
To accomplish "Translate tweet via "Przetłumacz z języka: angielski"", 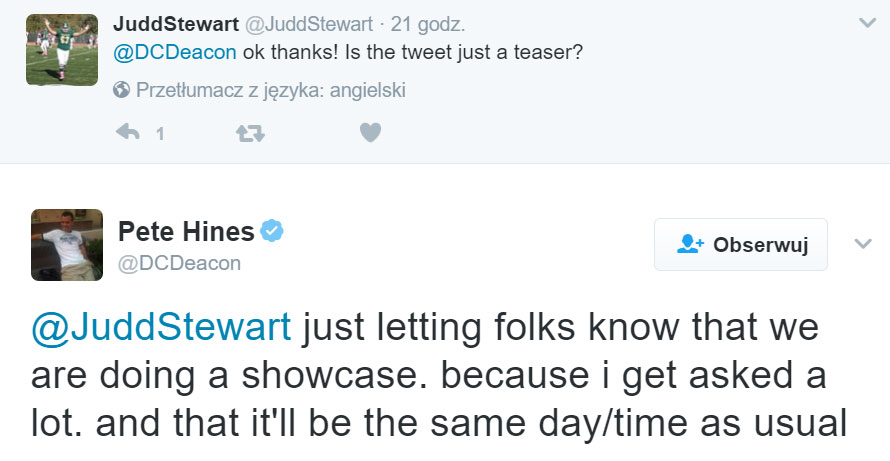I will [270, 90].
